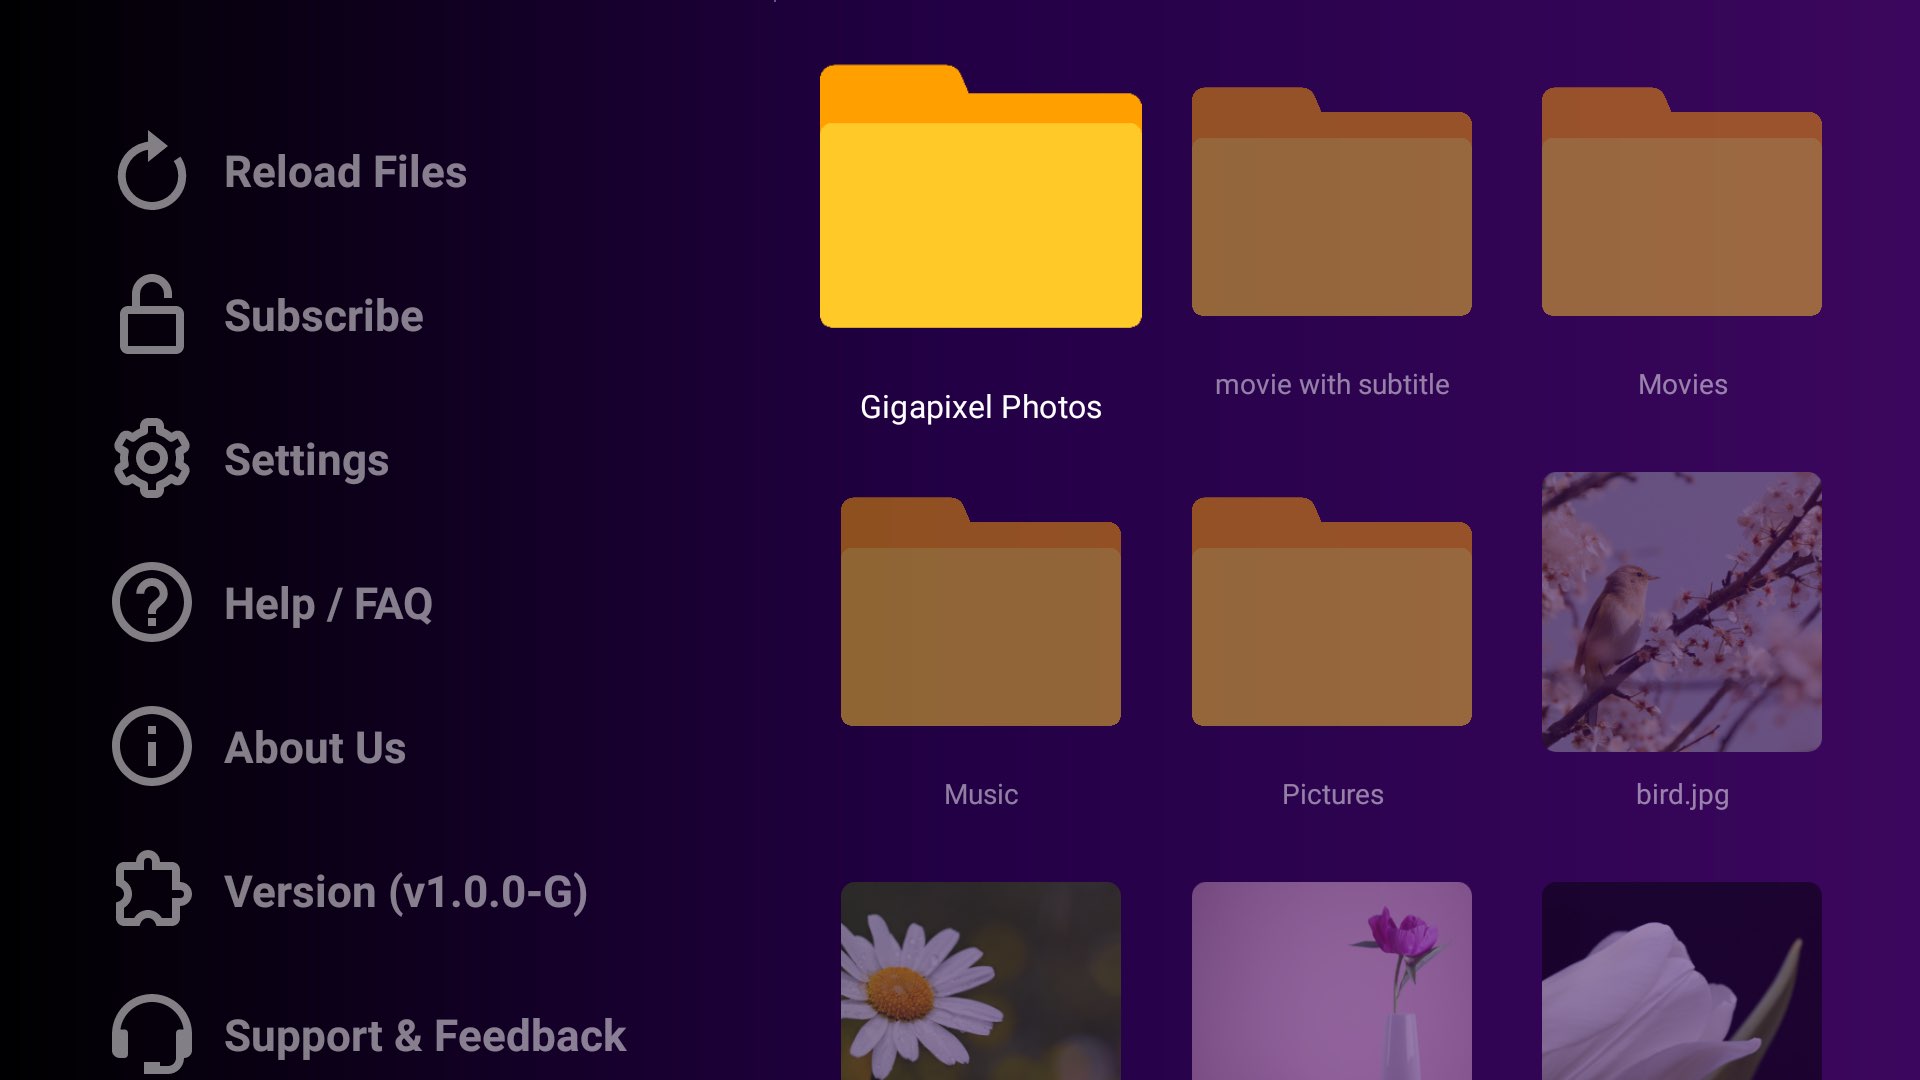
Task: Select the Subscribe padlock icon
Action: (152, 316)
